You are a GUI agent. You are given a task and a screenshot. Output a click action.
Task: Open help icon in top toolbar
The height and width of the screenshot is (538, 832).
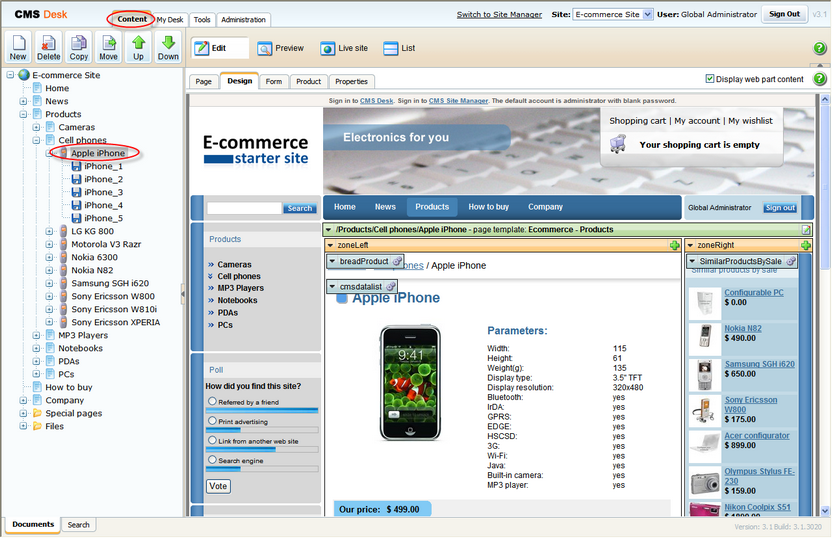click(819, 48)
